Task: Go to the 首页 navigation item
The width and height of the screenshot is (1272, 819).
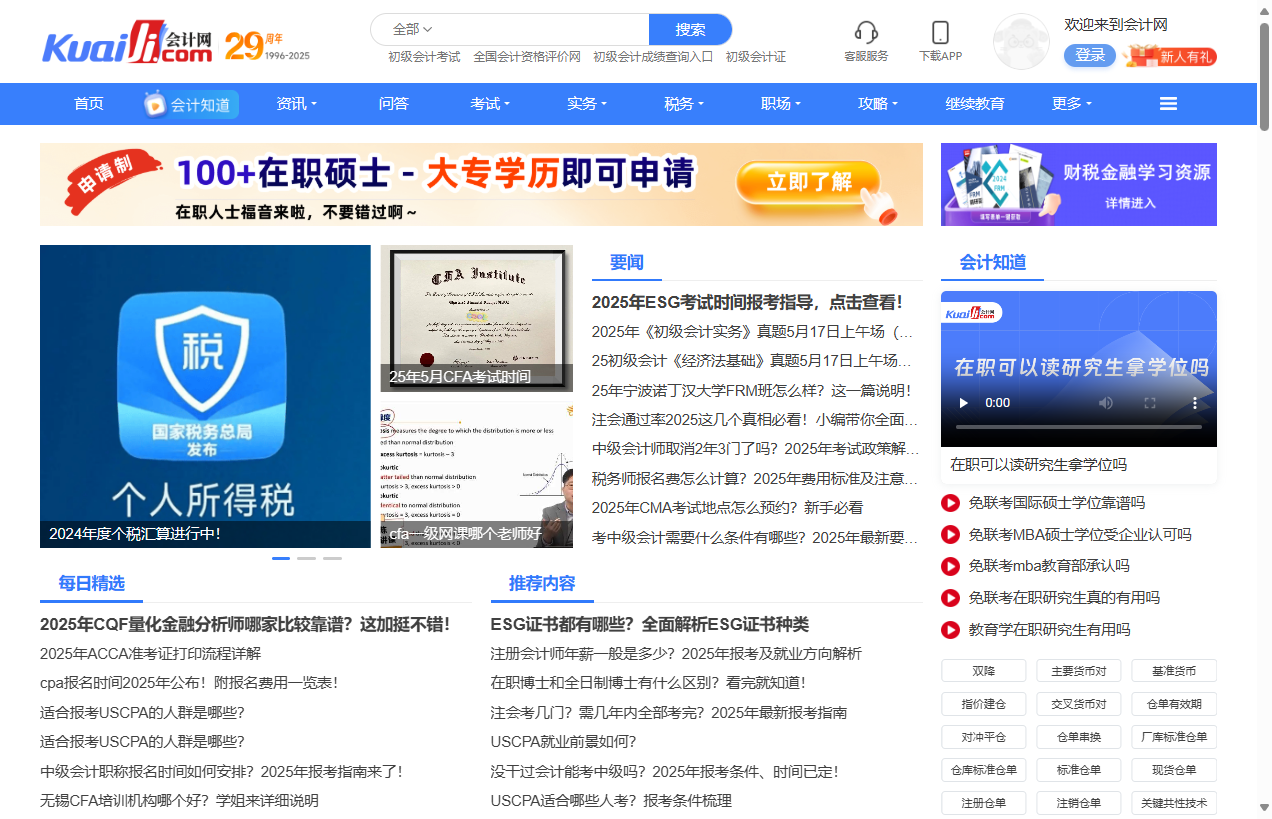Action: coord(89,104)
